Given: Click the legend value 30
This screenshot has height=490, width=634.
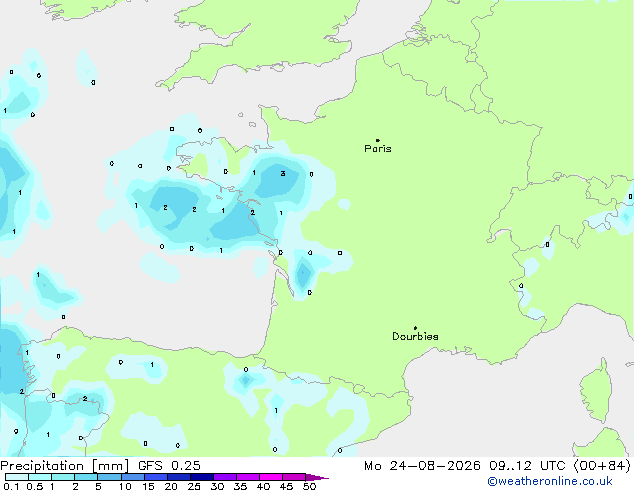Looking at the screenshot, I should tap(217, 486).
